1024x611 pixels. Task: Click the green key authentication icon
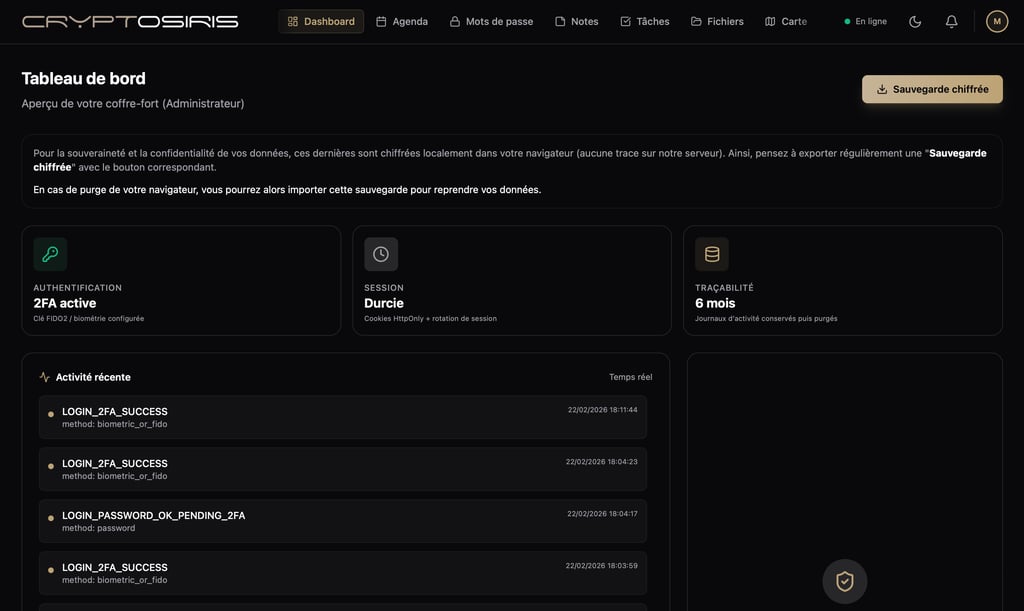(50, 254)
